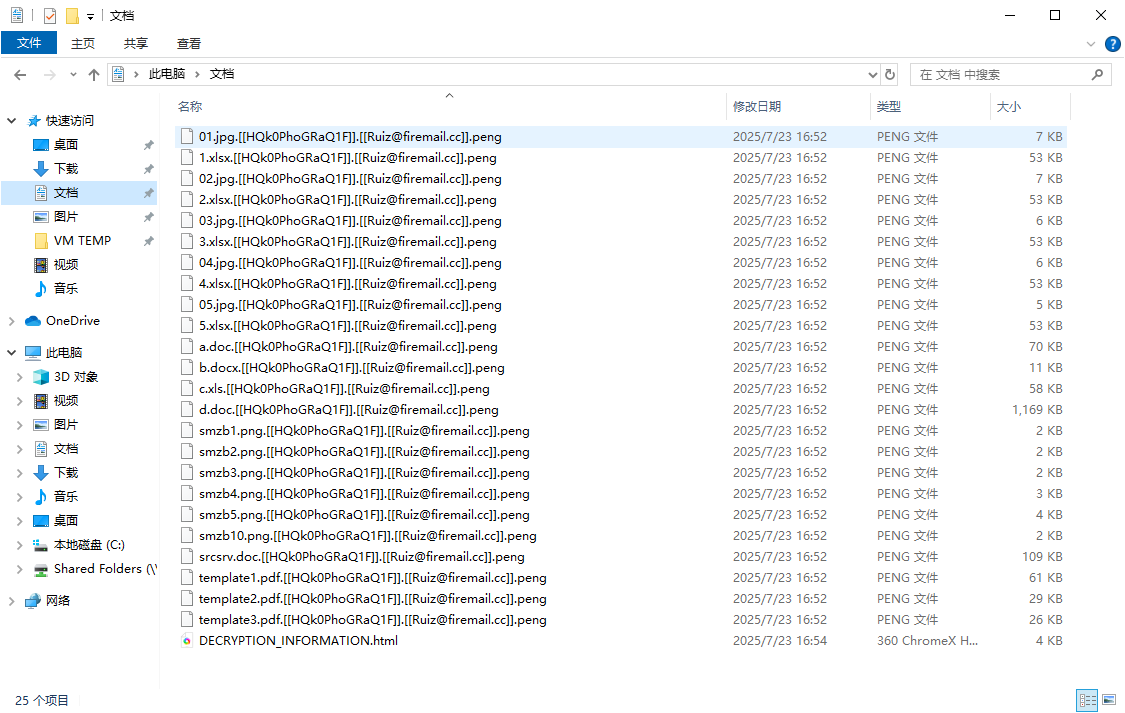The height and width of the screenshot is (713, 1125).
Task: Expand the ribbon with chevron
Action: pos(1091,44)
